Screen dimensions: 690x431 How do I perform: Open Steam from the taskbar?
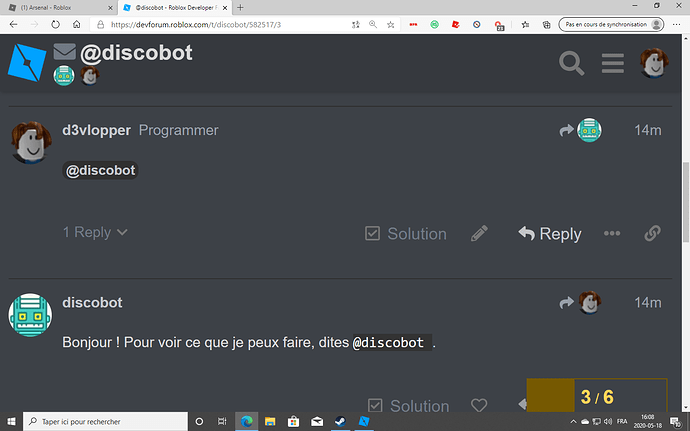(340, 421)
